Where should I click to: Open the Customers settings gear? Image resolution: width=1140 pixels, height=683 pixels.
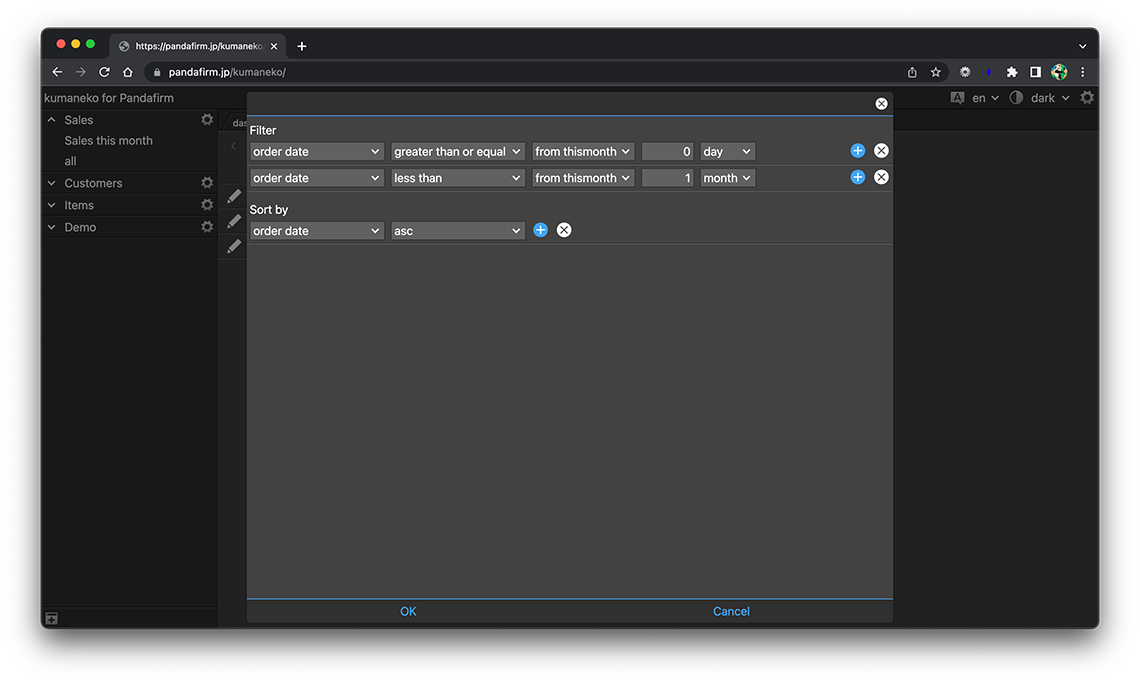click(207, 183)
